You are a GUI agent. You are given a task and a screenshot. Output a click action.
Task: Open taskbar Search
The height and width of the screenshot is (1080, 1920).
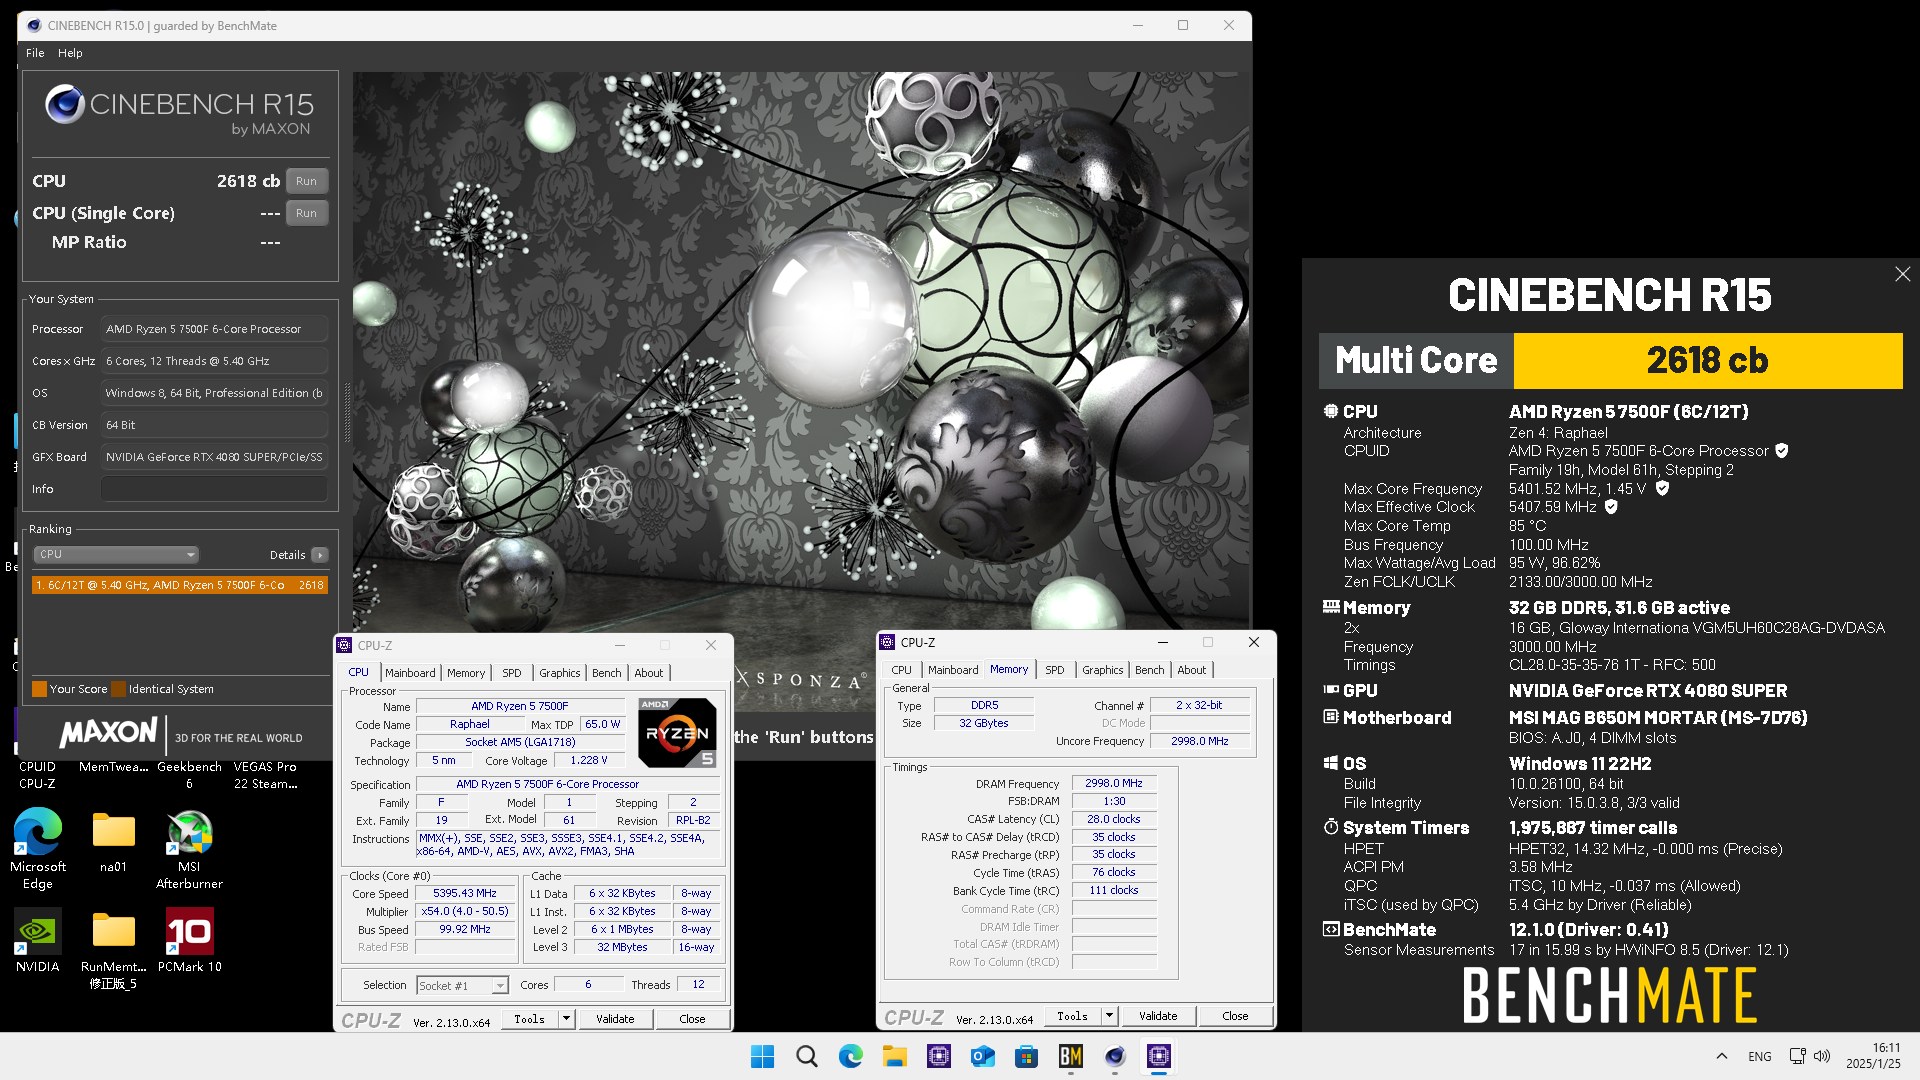click(806, 1056)
